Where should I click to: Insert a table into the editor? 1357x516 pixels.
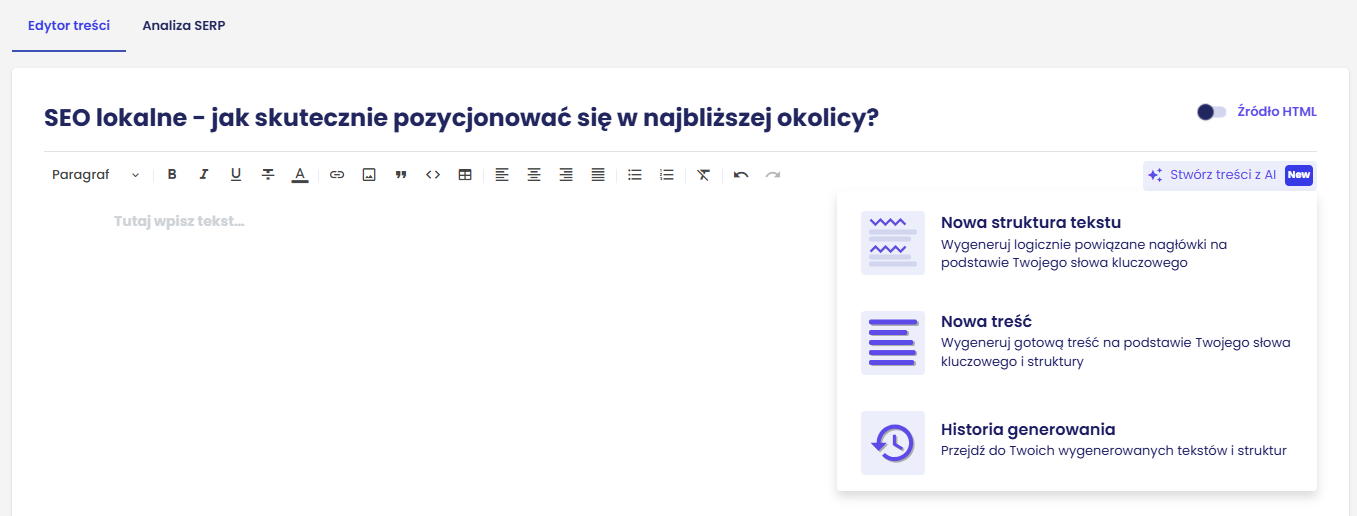tap(465, 175)
